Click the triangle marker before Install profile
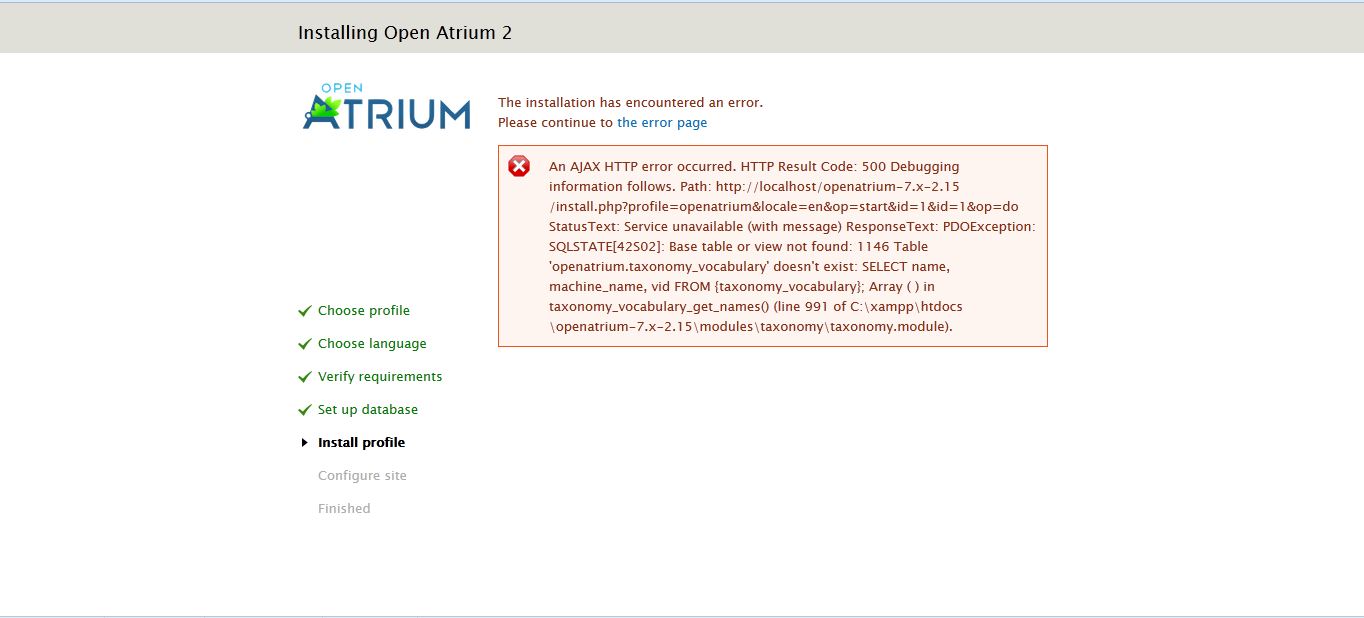Viewport: 1364px width, 618px height. click(305, 442)
